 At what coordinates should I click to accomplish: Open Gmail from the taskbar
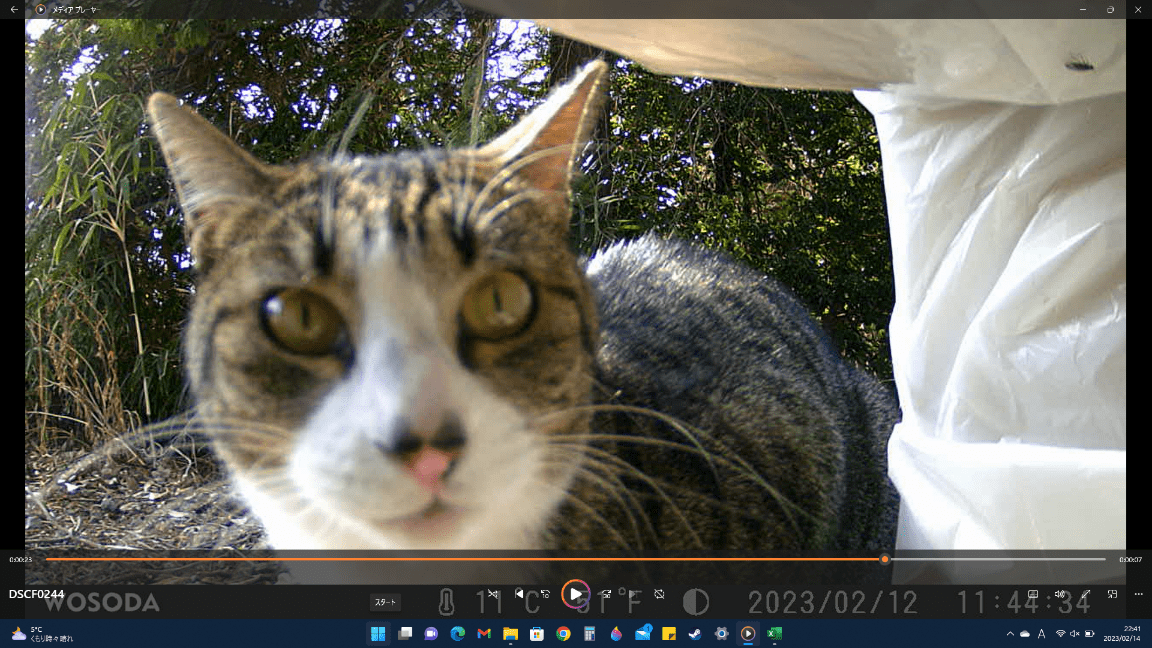click(x=484, y=633)
